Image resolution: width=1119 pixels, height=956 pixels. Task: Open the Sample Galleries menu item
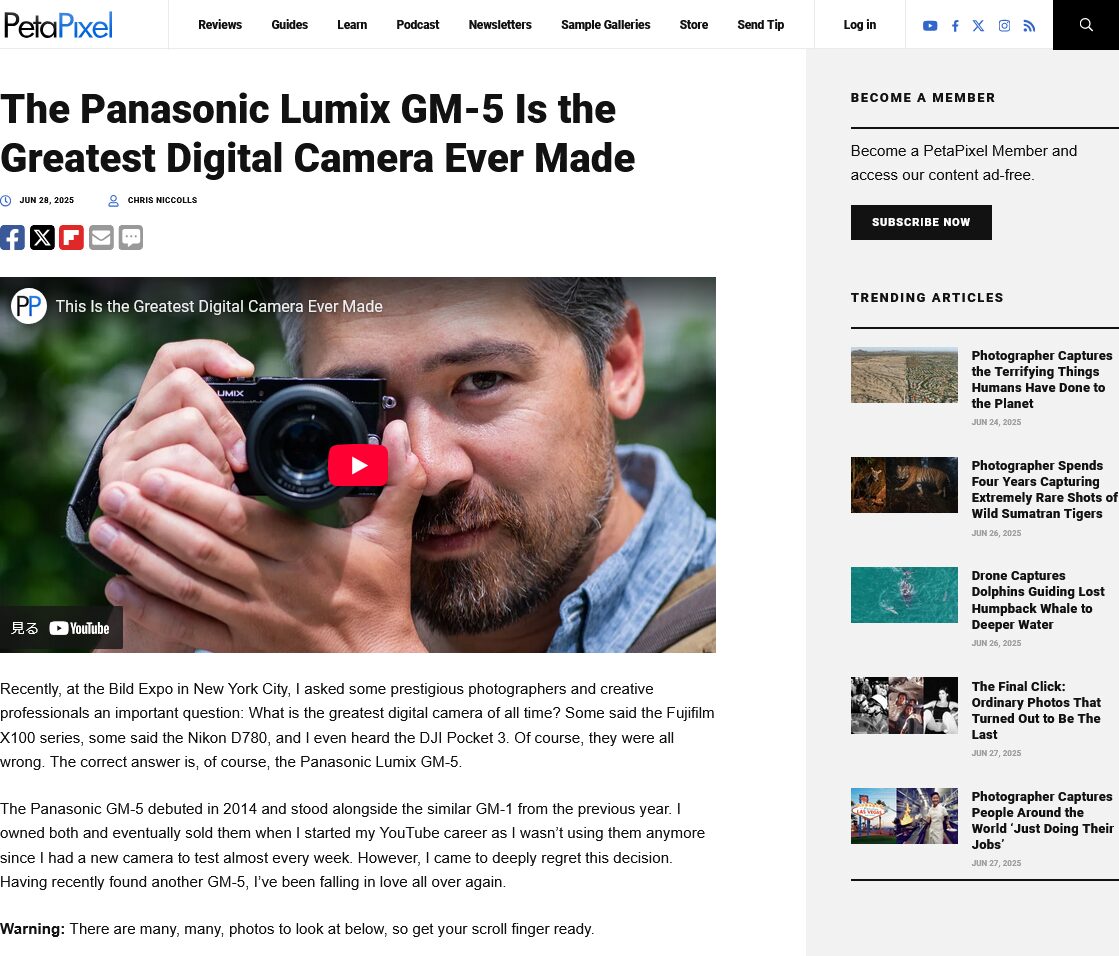(605, 25)
